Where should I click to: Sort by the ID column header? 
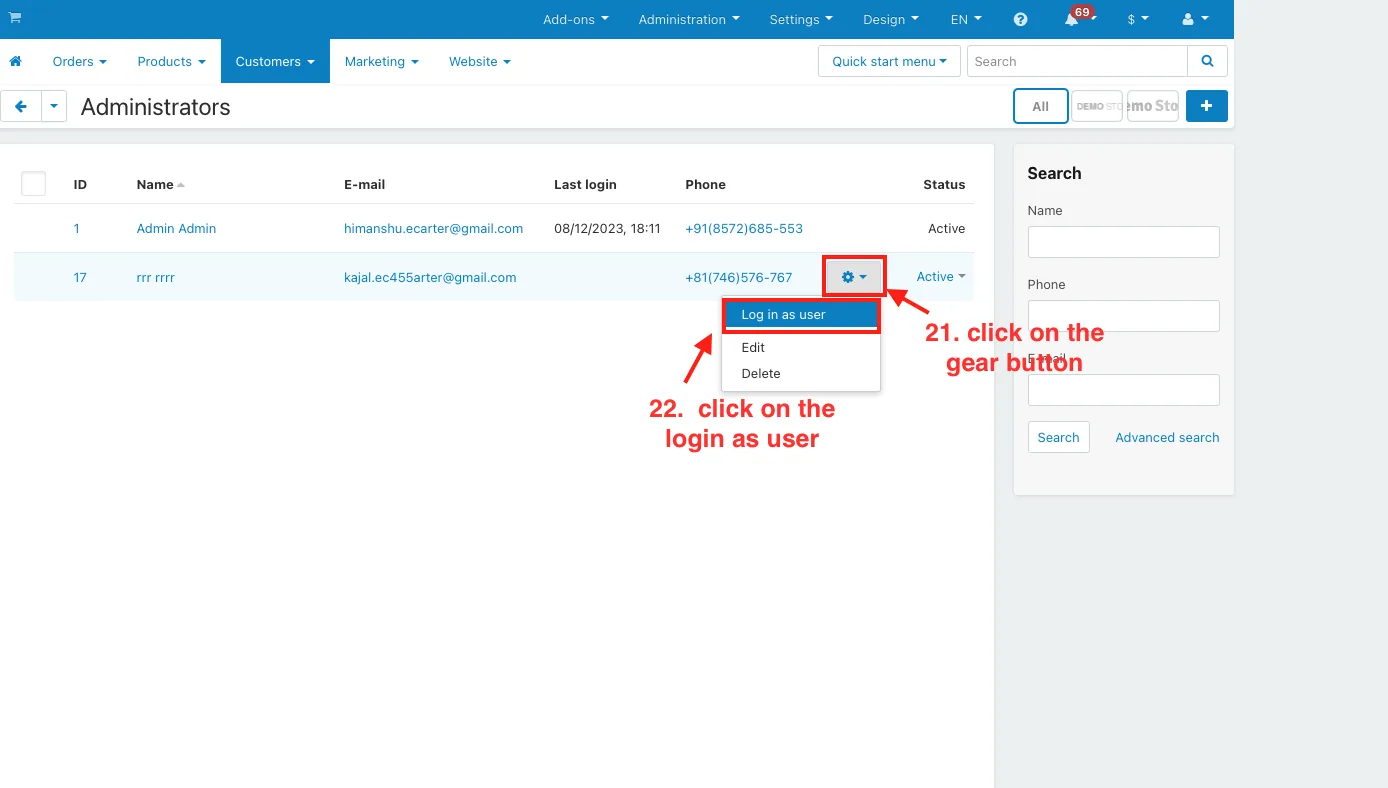click(80, 184)
